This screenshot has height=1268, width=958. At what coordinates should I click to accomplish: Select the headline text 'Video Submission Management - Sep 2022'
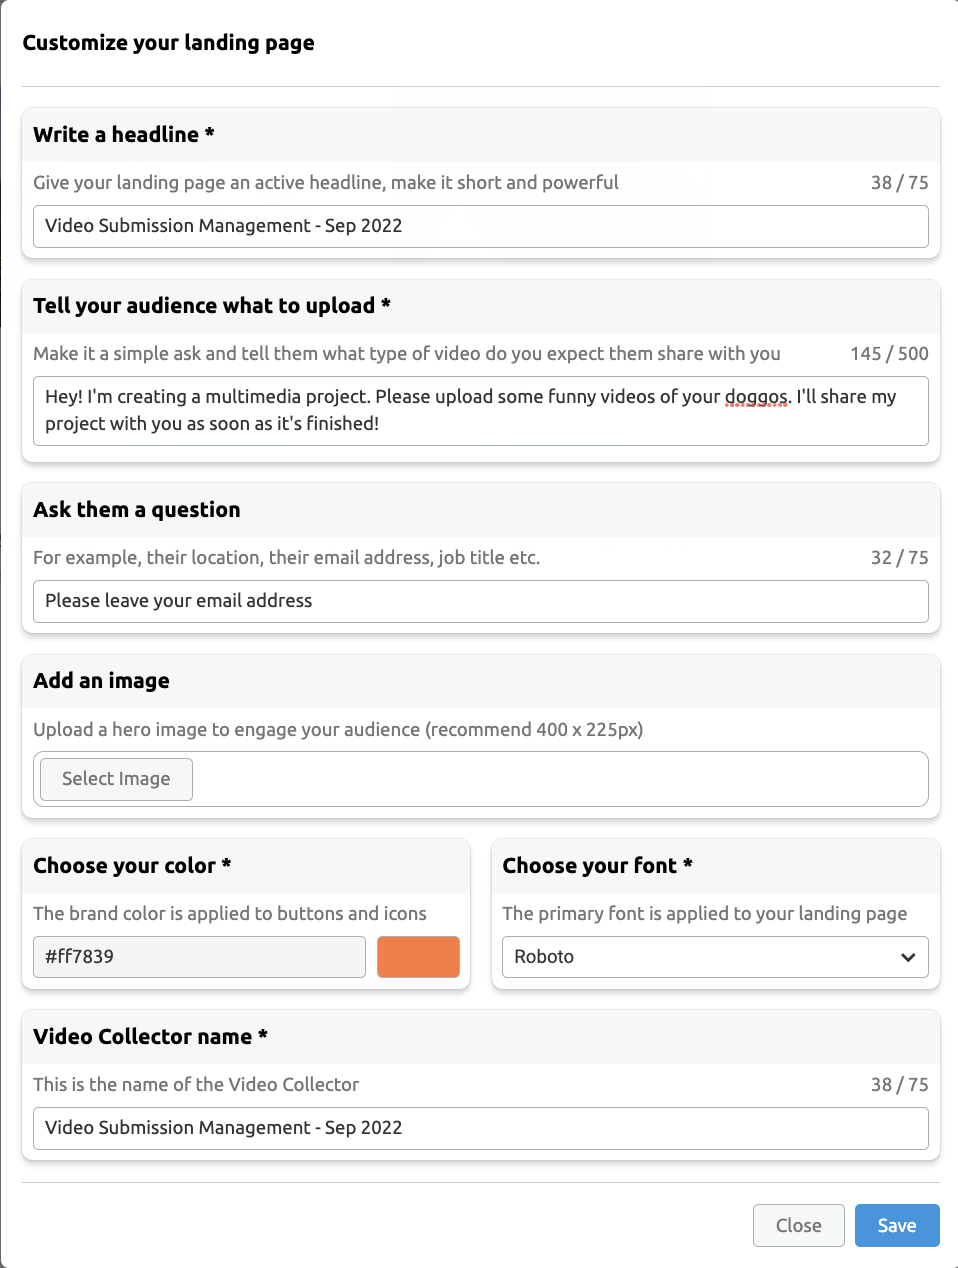click(222, 226)
